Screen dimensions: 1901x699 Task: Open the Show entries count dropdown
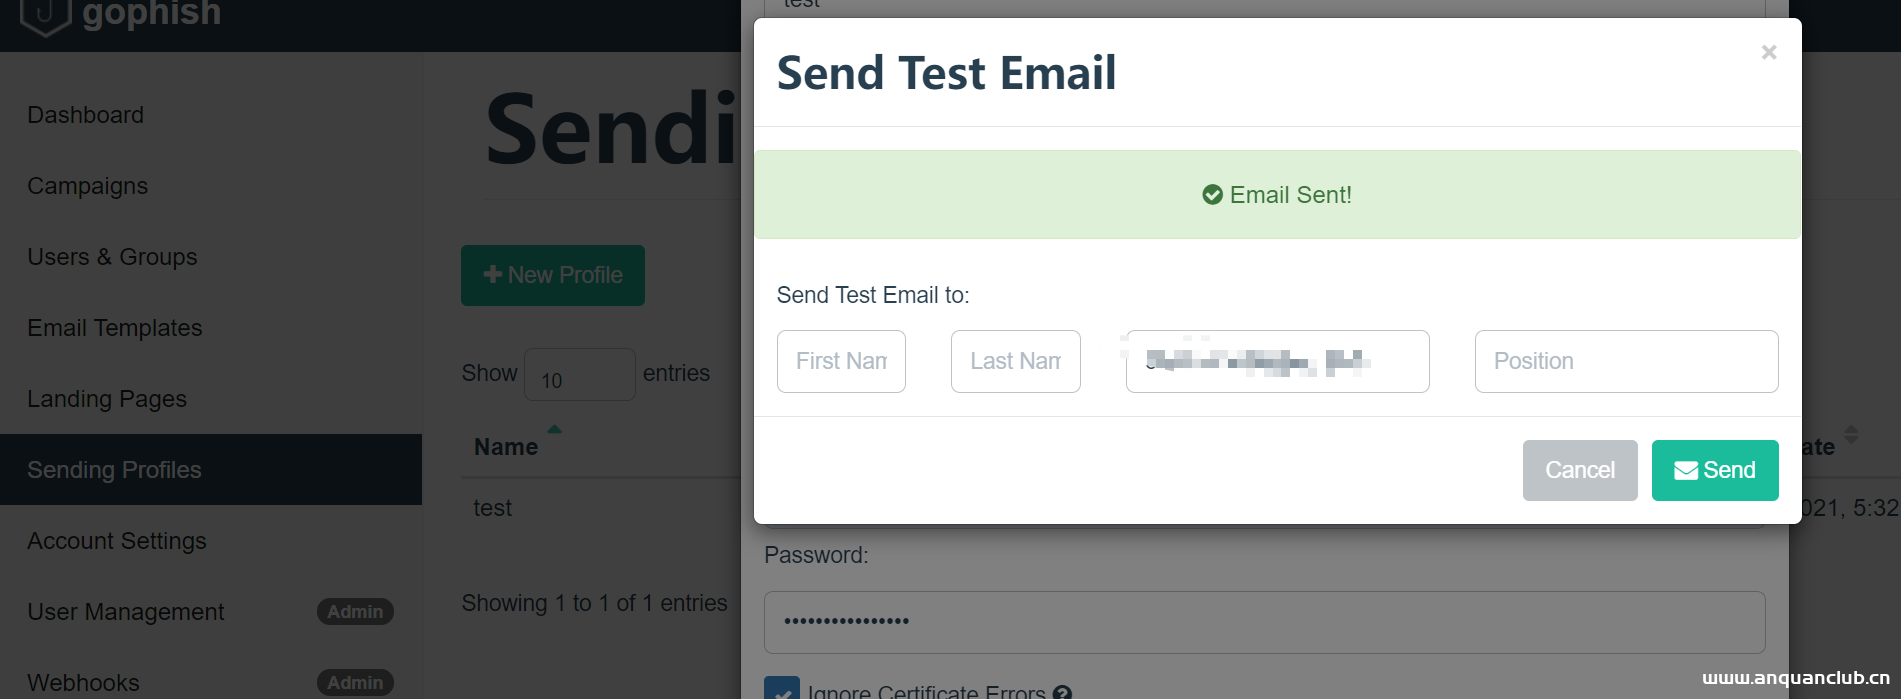pos(579,375)
